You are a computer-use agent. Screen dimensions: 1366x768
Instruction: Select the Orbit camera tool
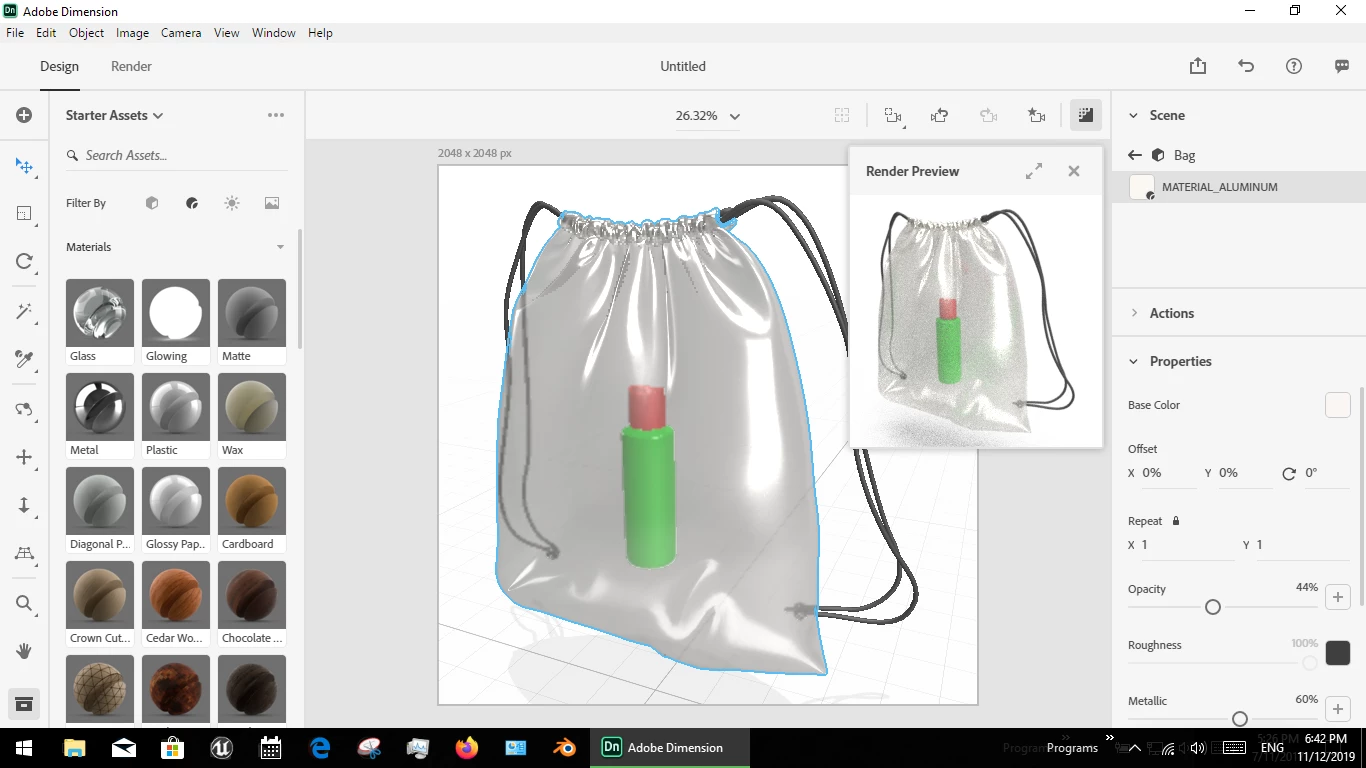[24, 409]
